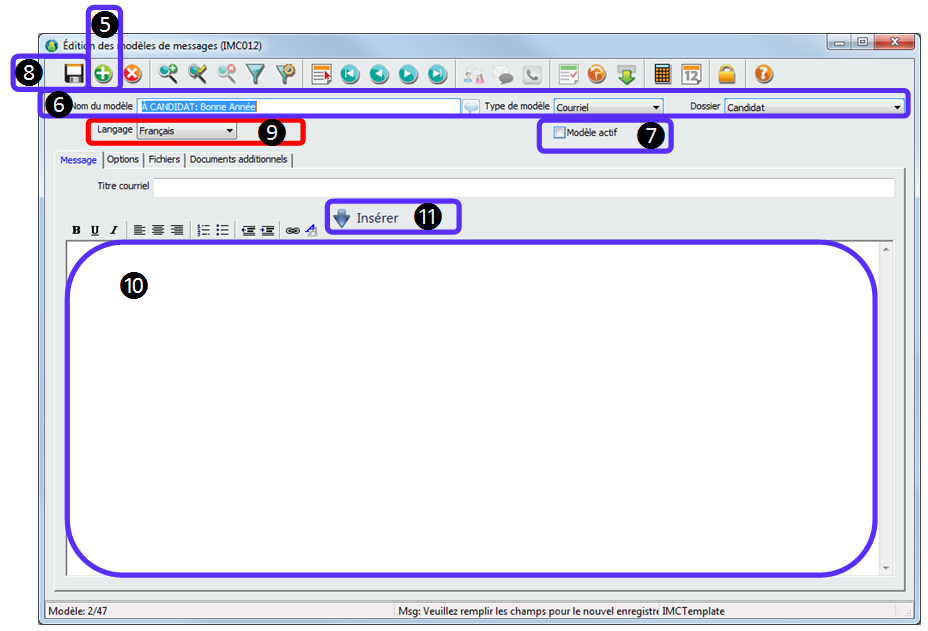
Task: Open help with the question mark icon
Action: click(x=763, y=74)
